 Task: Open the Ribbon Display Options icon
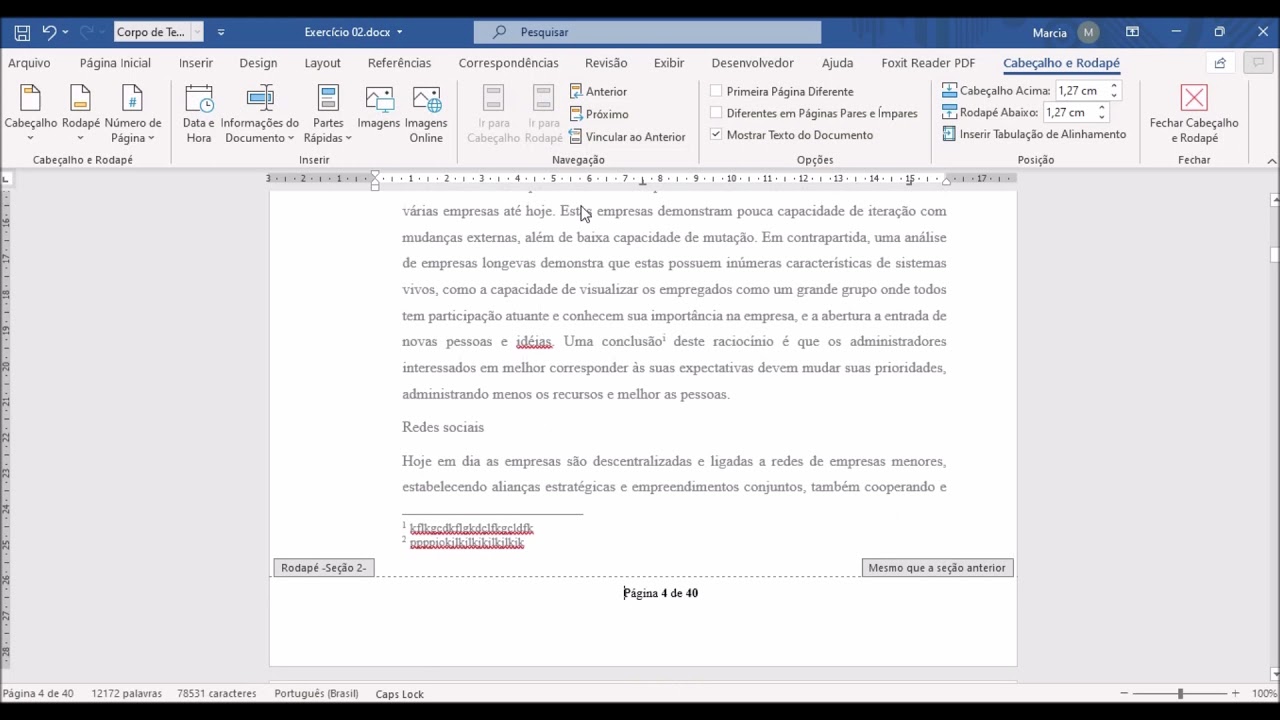(1132, 32)
